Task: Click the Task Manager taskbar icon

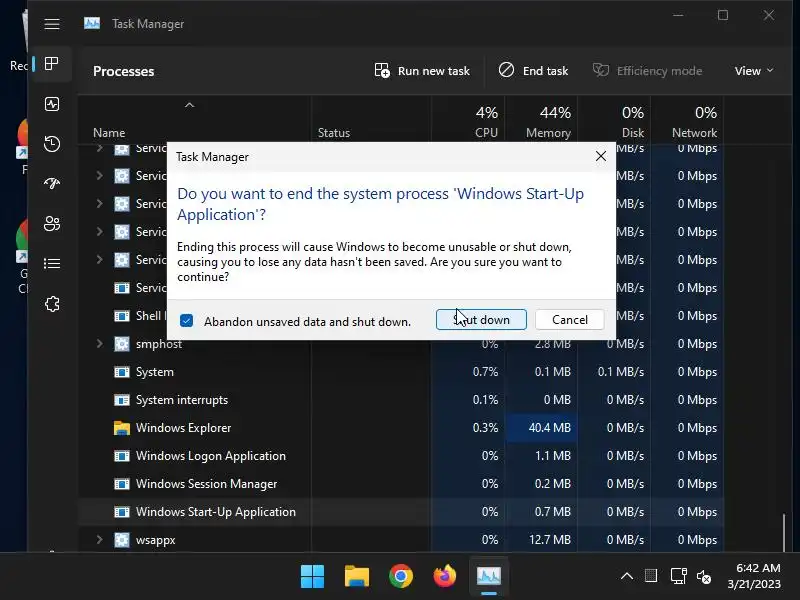Action: pos(489,577)
